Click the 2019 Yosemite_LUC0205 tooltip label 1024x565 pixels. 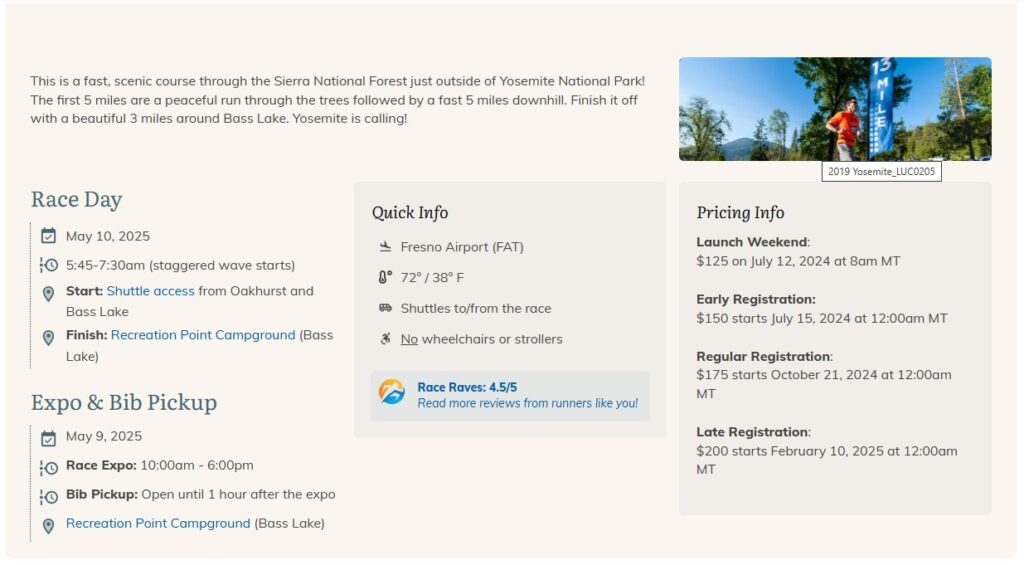881,171
